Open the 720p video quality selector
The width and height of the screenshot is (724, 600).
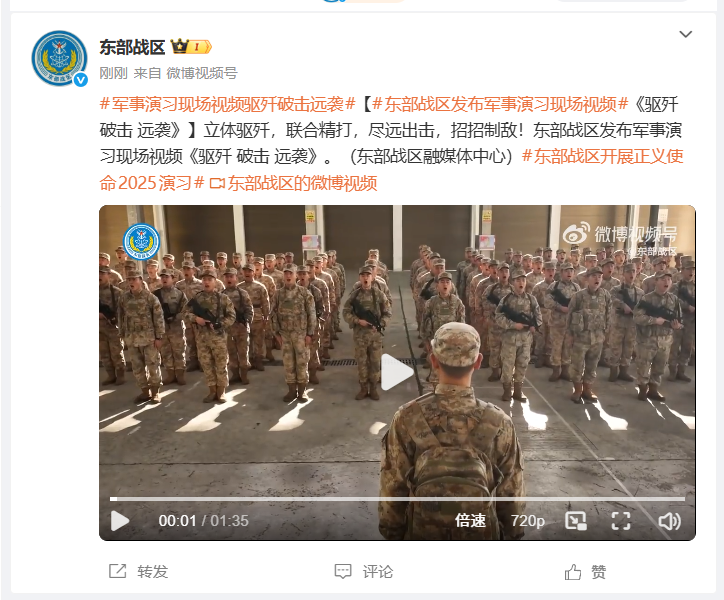point(528,521)
